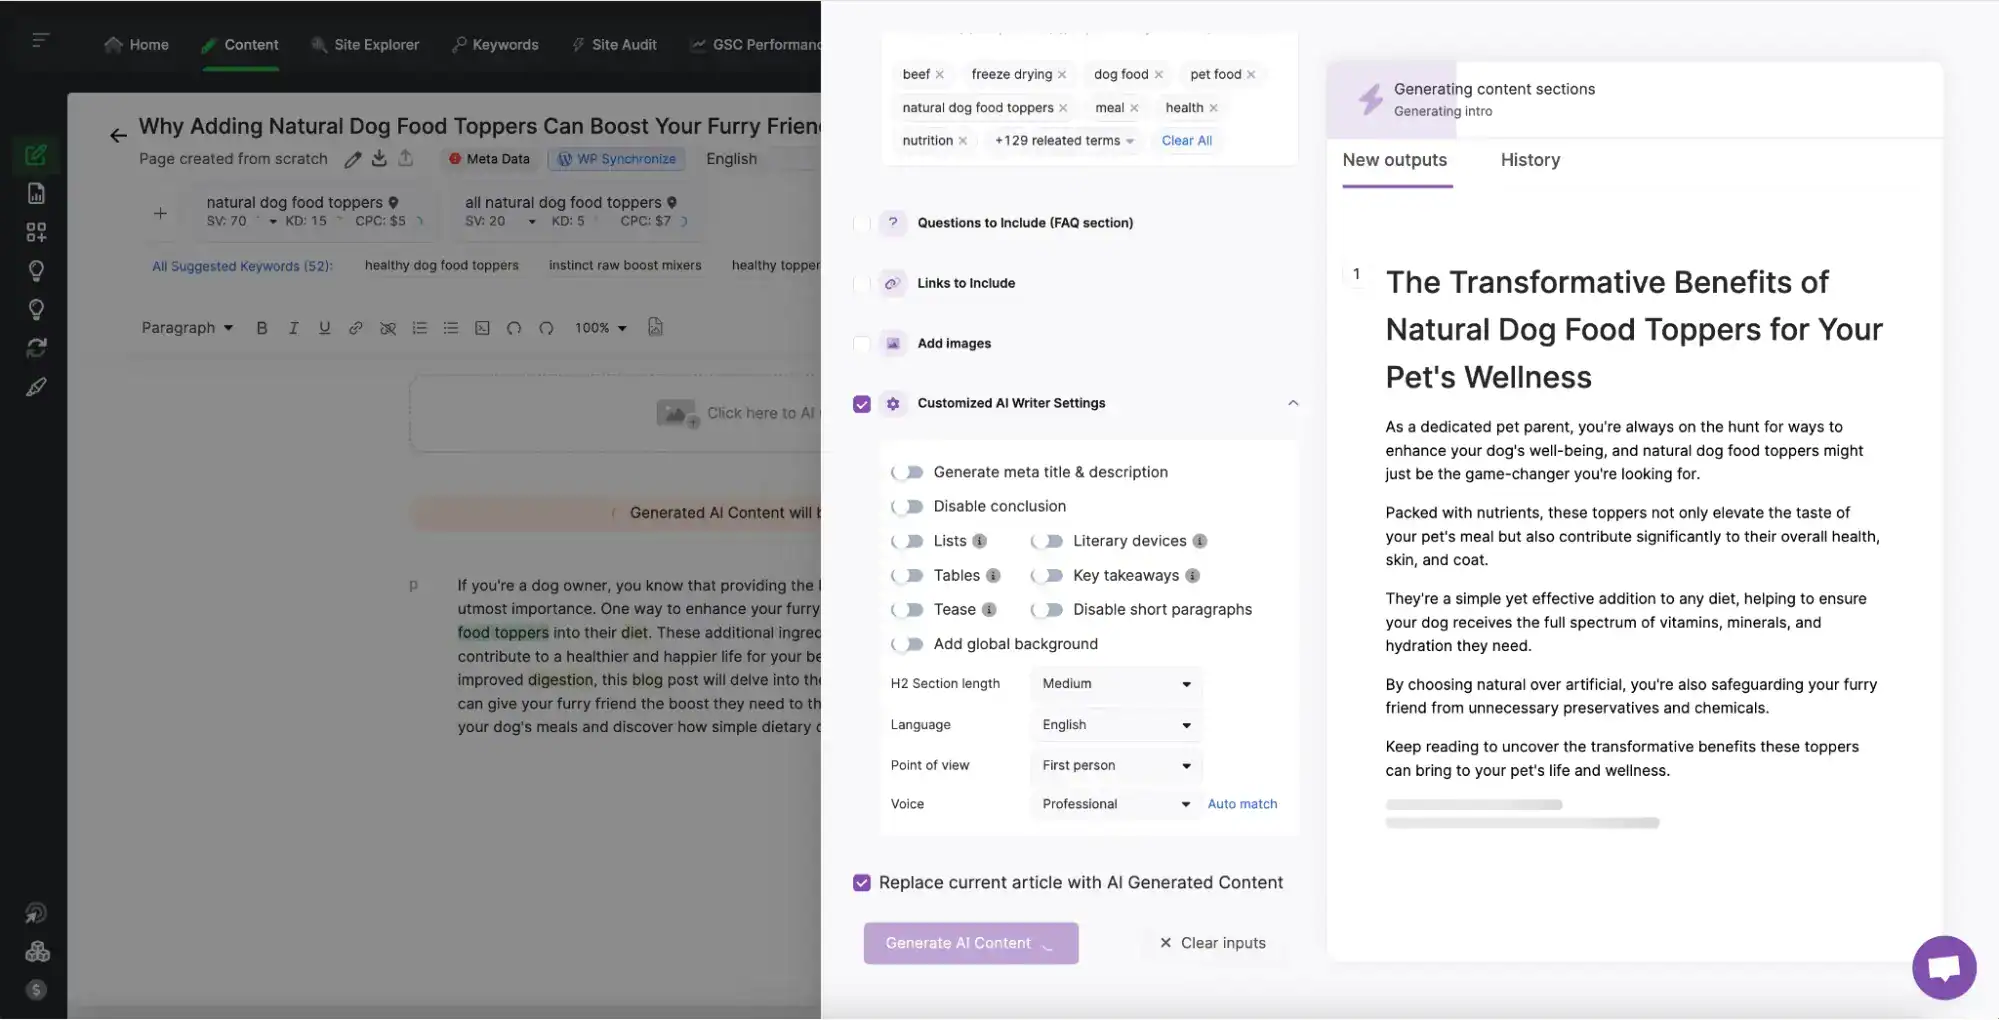The width and height of the screenshot is (1999, 1020).
Task: Click the Auto match voice link
Action: [1242, 804]
